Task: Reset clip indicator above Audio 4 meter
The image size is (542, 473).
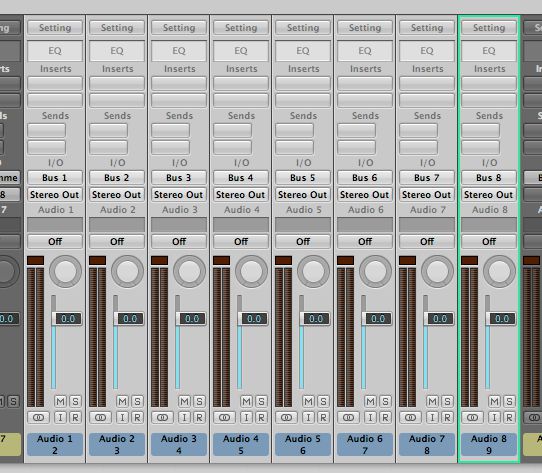Action: point(222,260)
